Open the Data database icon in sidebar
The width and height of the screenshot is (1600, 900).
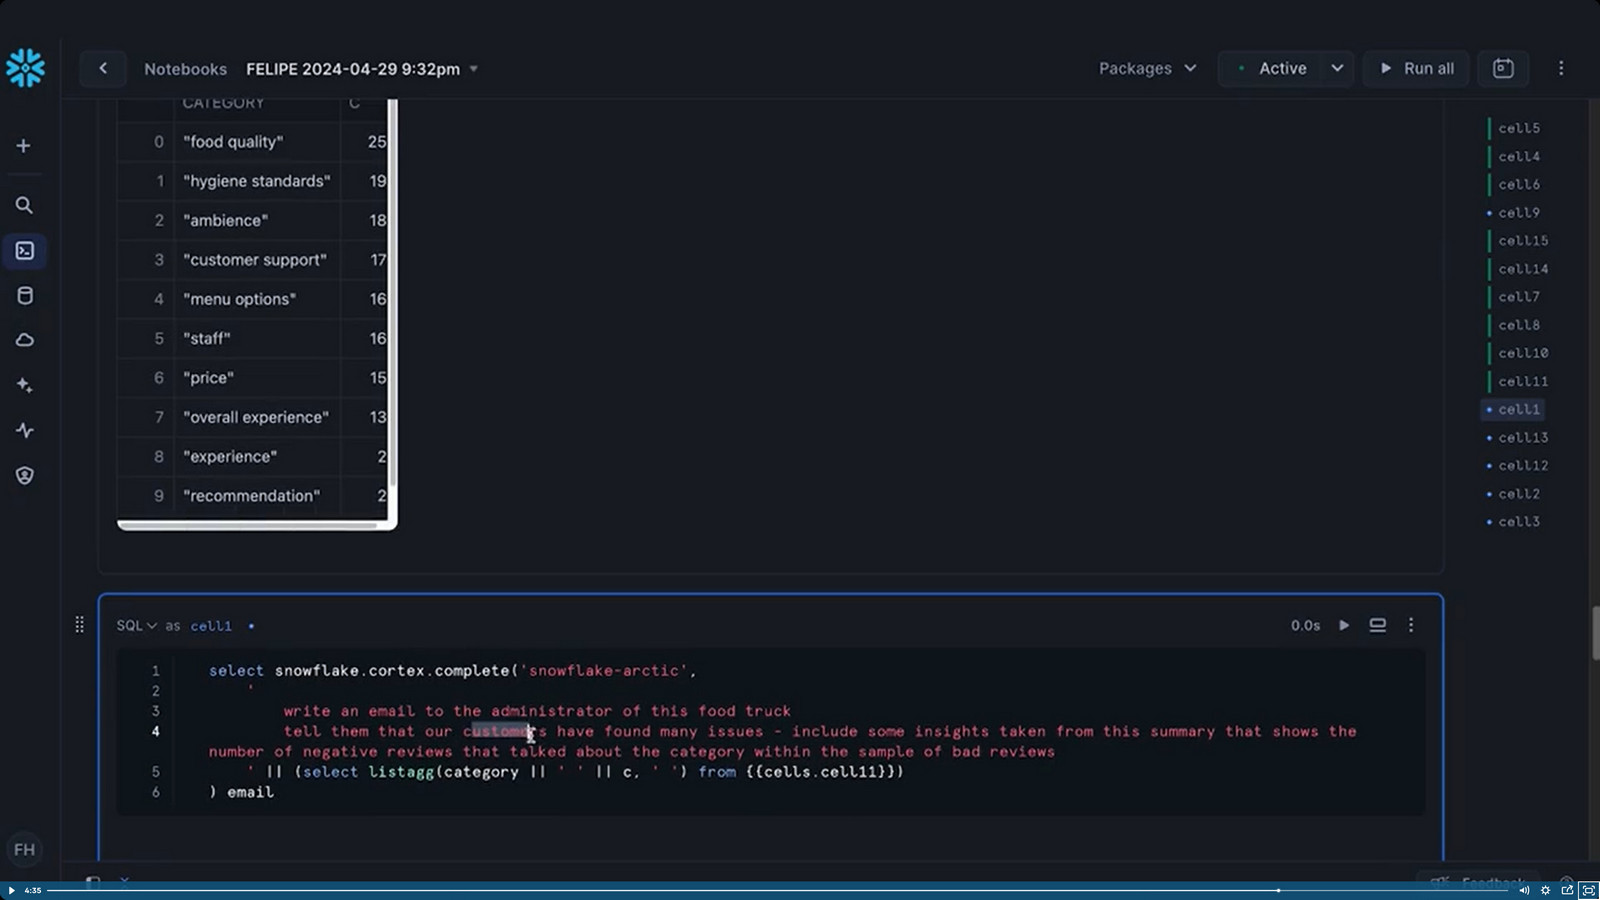coord(25,296)
